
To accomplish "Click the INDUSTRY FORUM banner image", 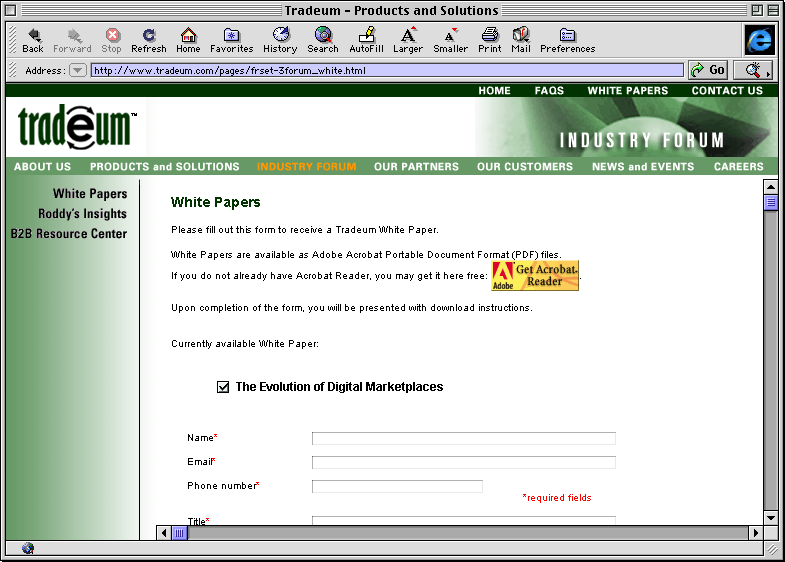I will click(x=626, y=127).
